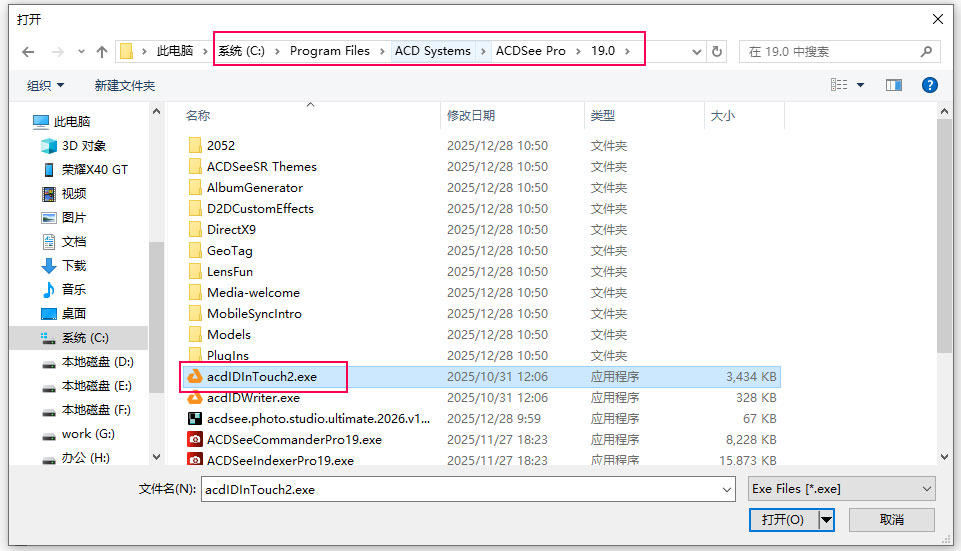Select the MobileSyncIntro folder
This screenshot has width=961, height=551.
tap(245, 314)
